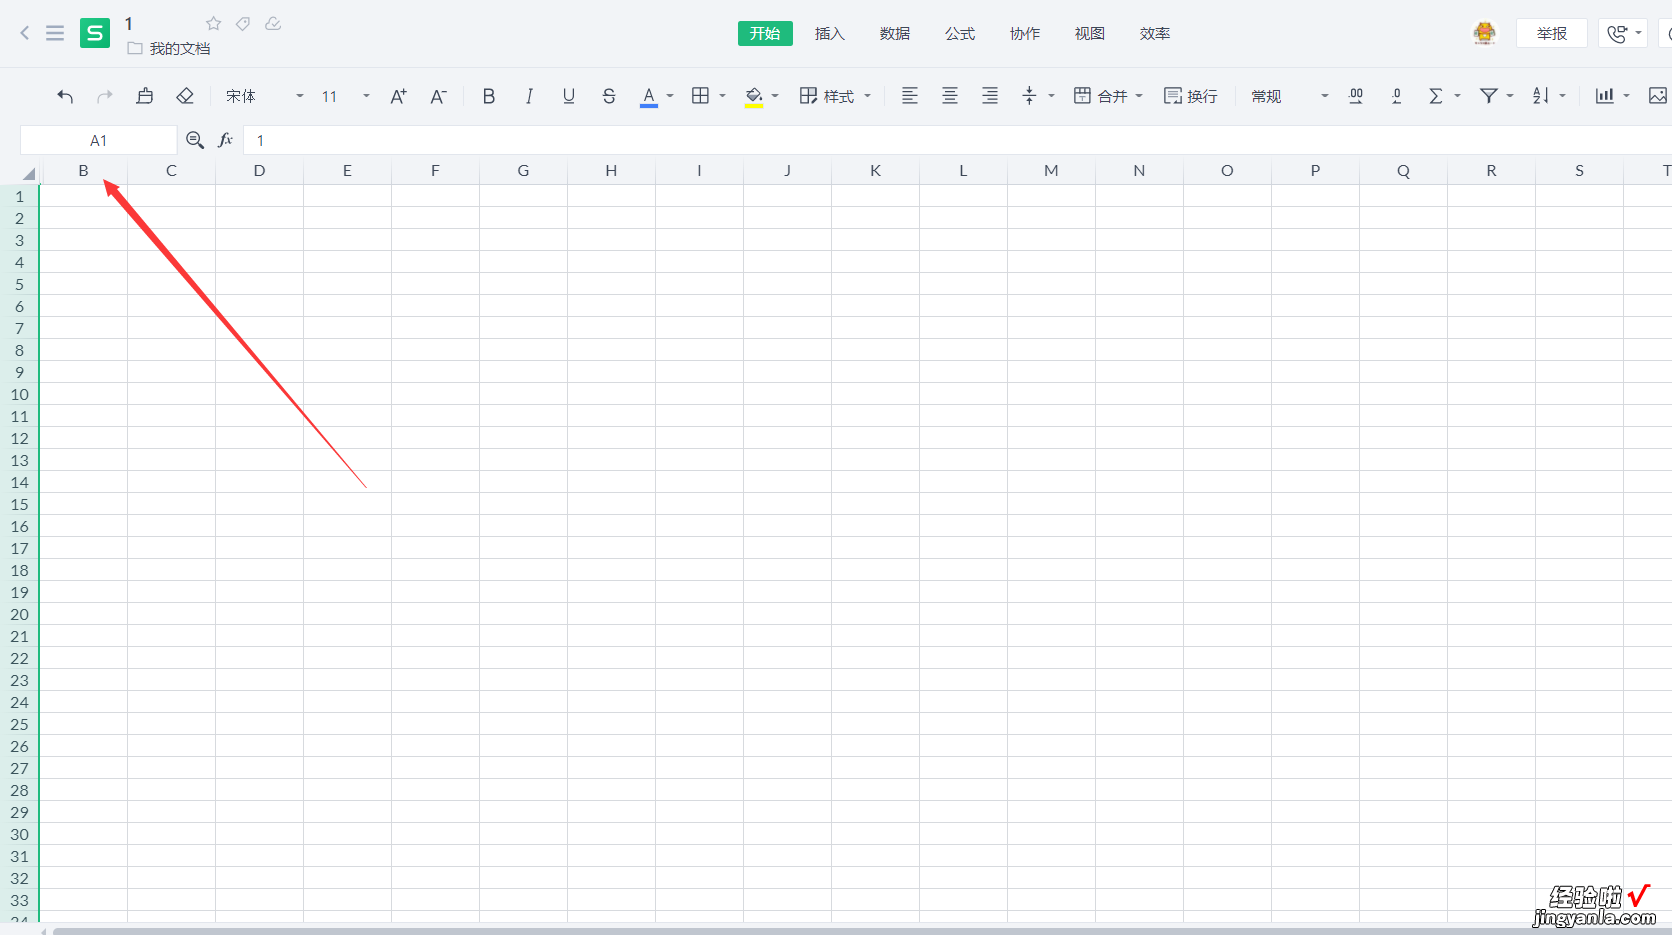
Task: Click the tag icon beside the title
Action: coord(243,23)
